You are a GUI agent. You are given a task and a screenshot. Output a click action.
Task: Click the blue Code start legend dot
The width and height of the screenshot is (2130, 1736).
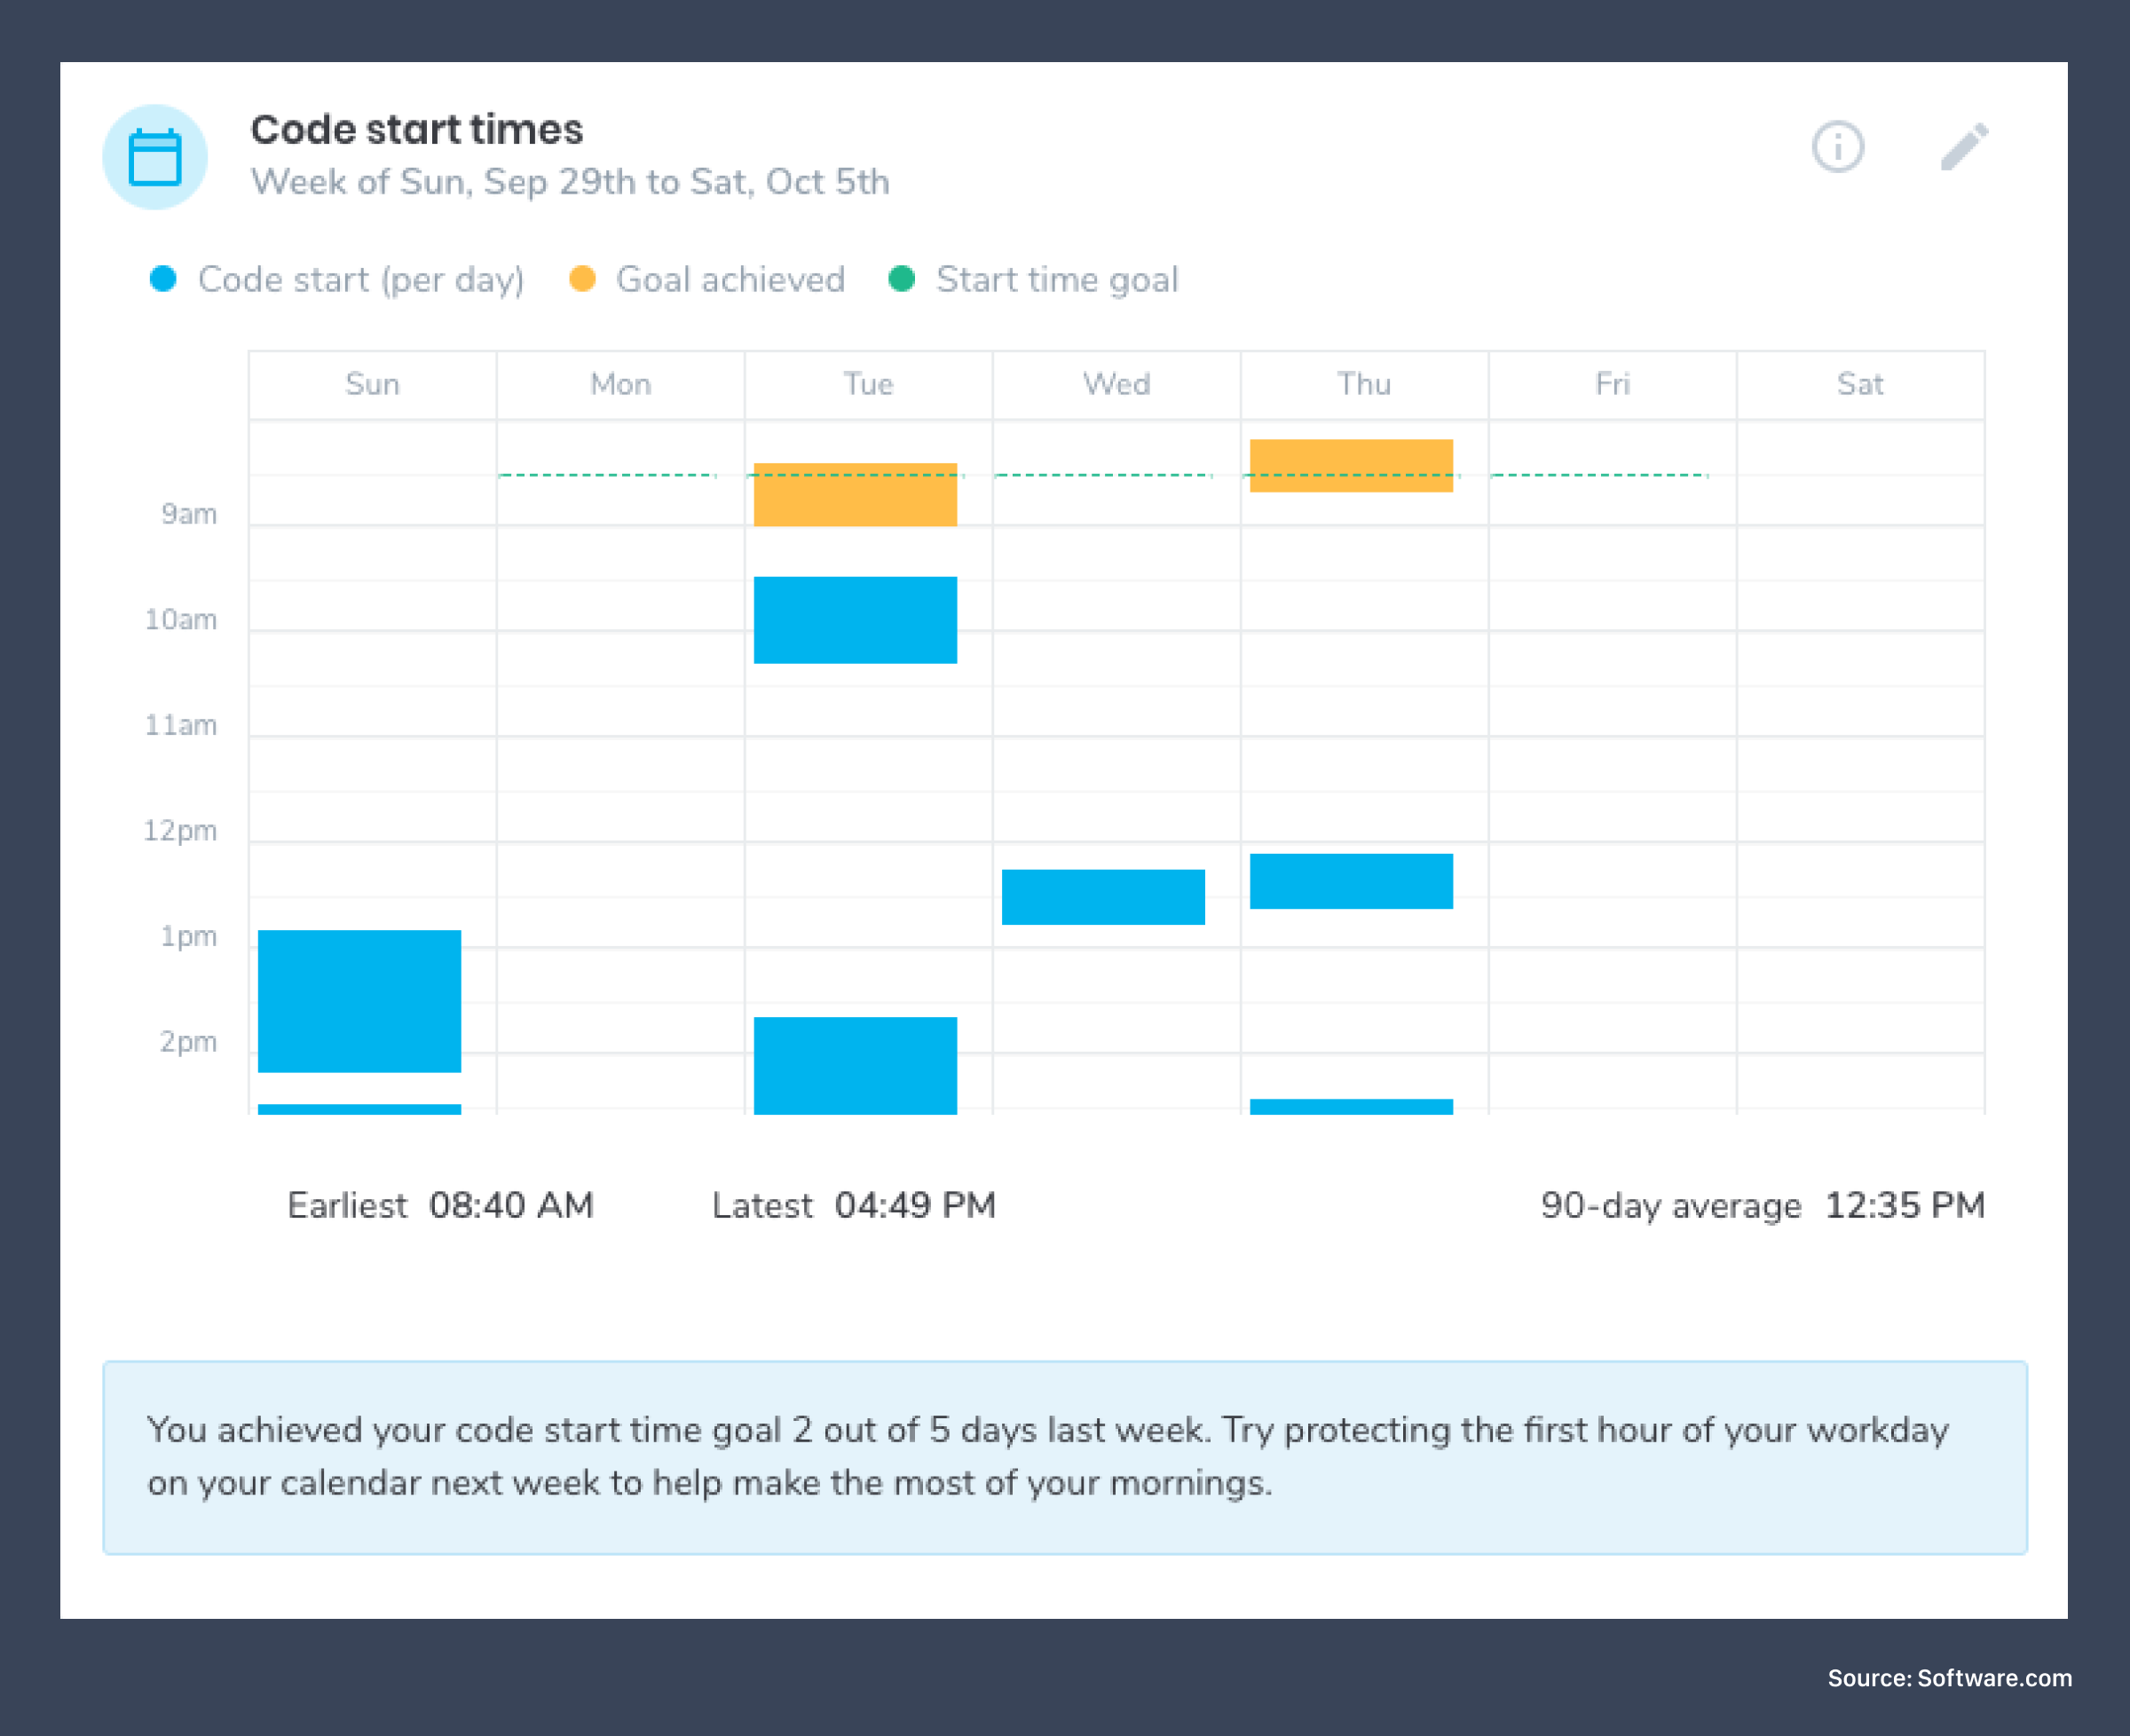pyautogui.click(x=163, y=280)
